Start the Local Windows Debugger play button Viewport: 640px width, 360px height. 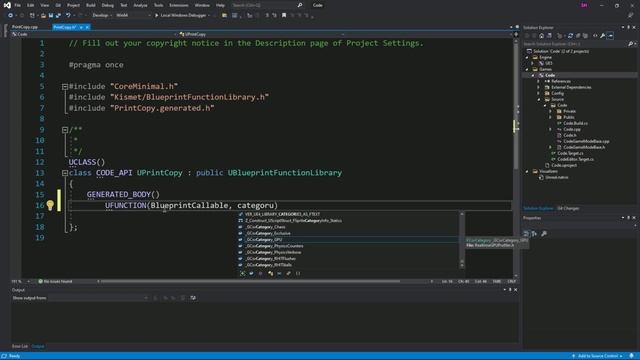(x=156, y=16)
